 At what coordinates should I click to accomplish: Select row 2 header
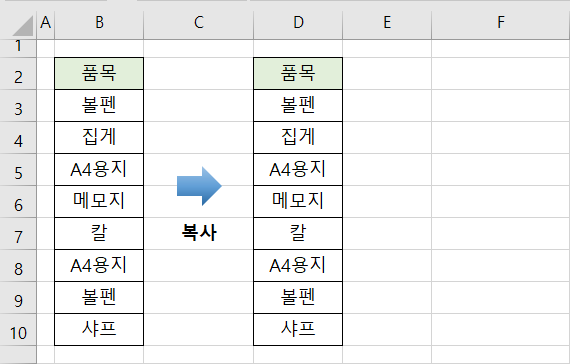(18, 74)
